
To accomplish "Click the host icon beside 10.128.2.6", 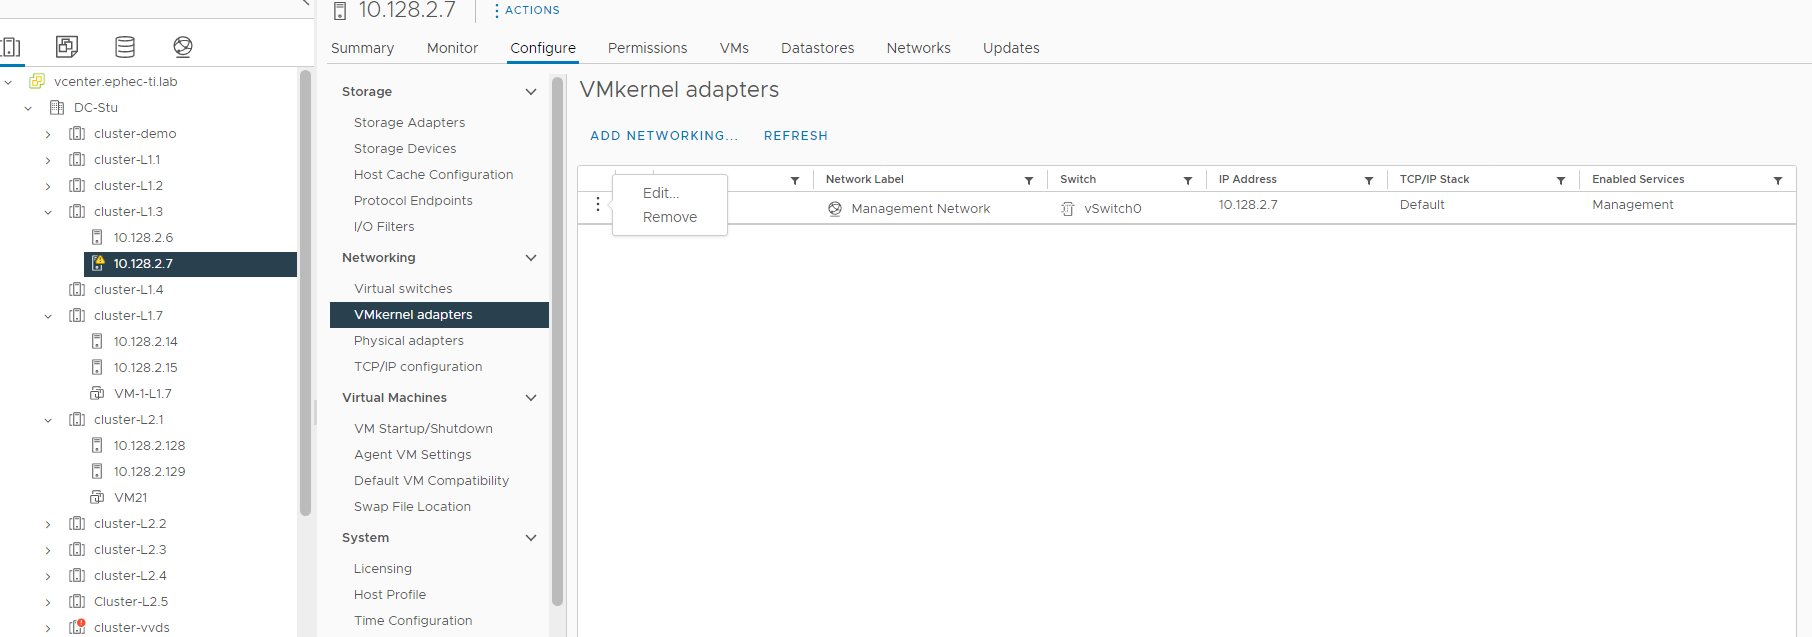I will [x=97, y=237].
